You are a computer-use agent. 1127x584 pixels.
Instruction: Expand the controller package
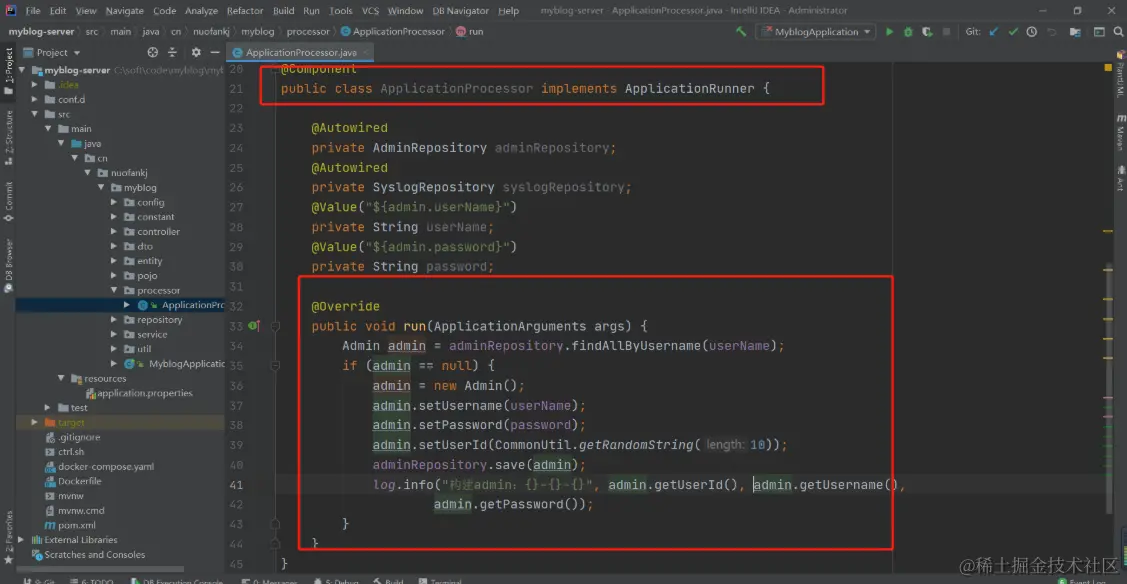[114, 232]
